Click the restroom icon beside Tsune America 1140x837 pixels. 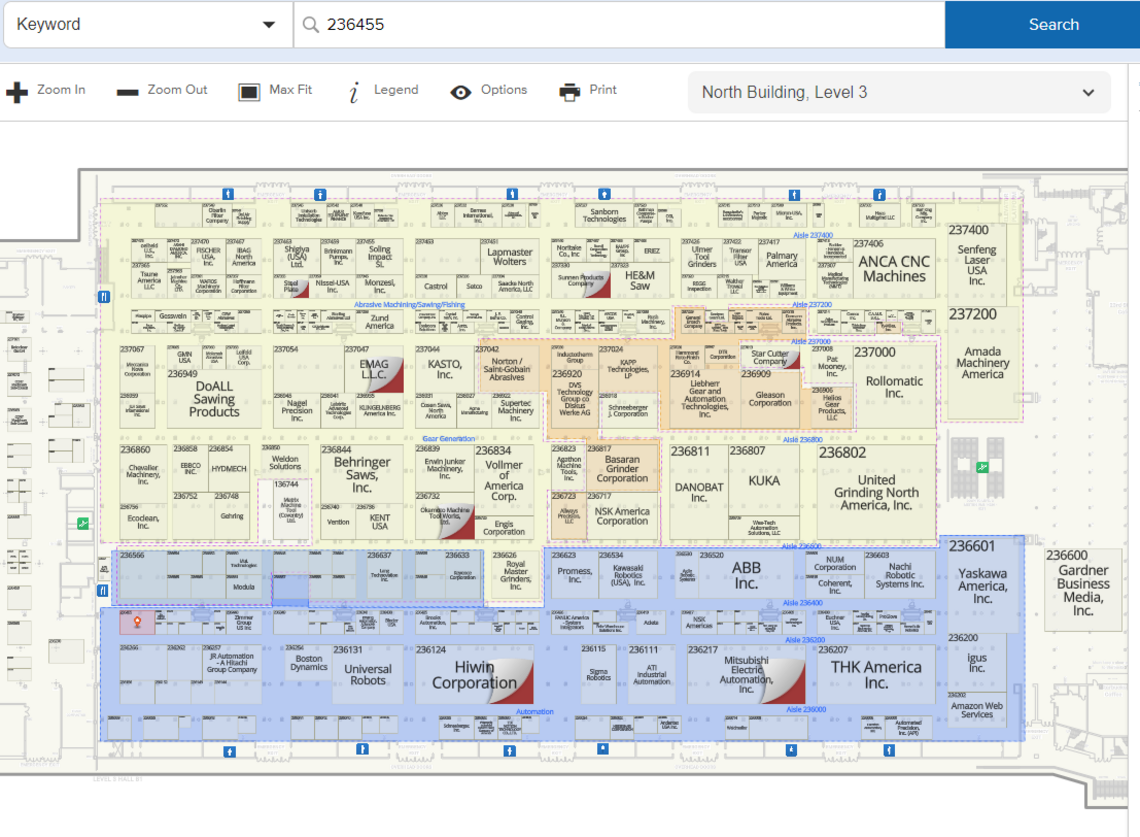[x=104, y=297]
